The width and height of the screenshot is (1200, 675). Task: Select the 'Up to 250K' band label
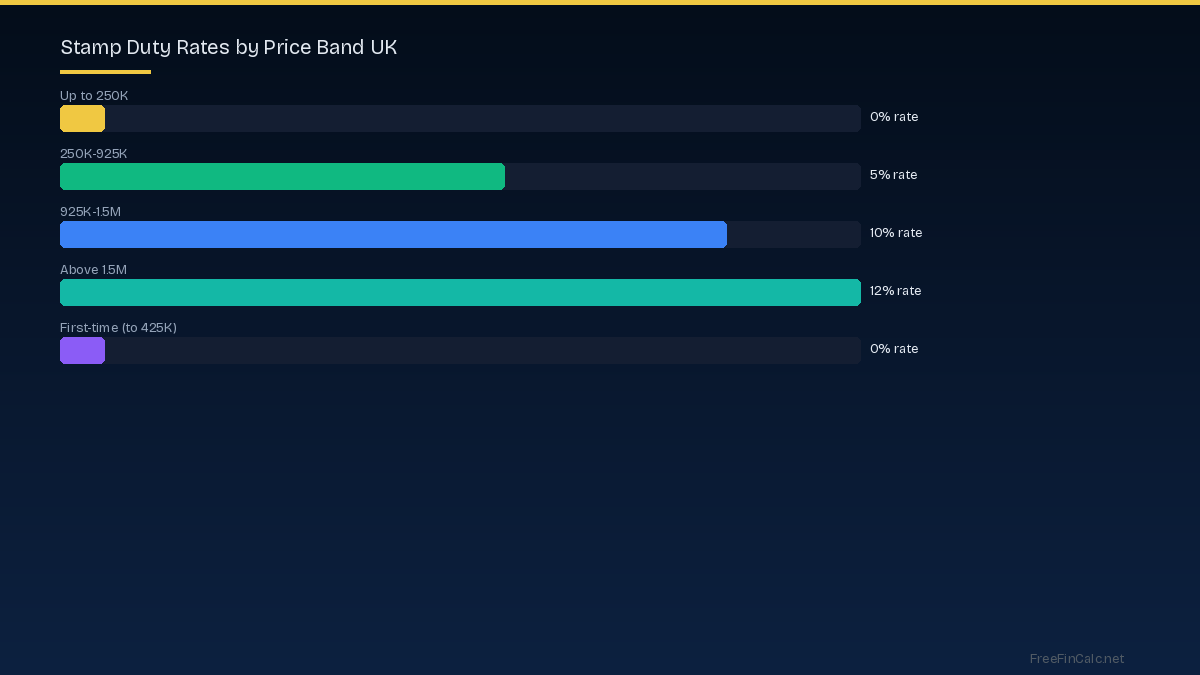pyautogui.click(x=94, y=96)
